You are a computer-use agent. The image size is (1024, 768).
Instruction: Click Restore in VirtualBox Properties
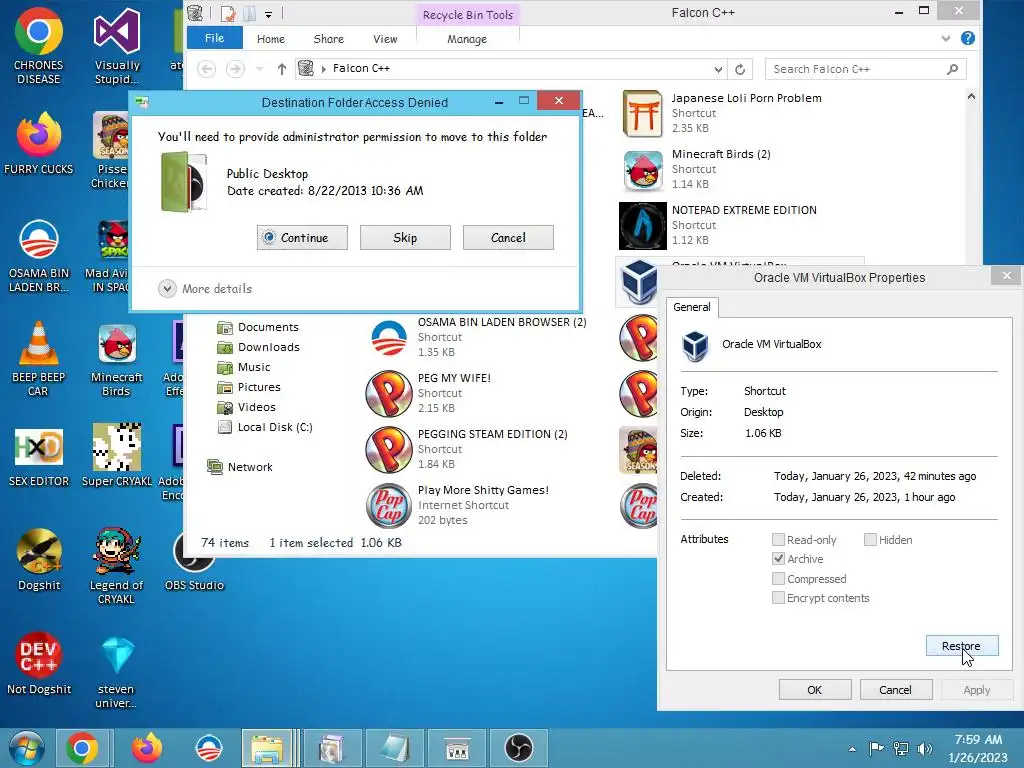click(961, 645)
